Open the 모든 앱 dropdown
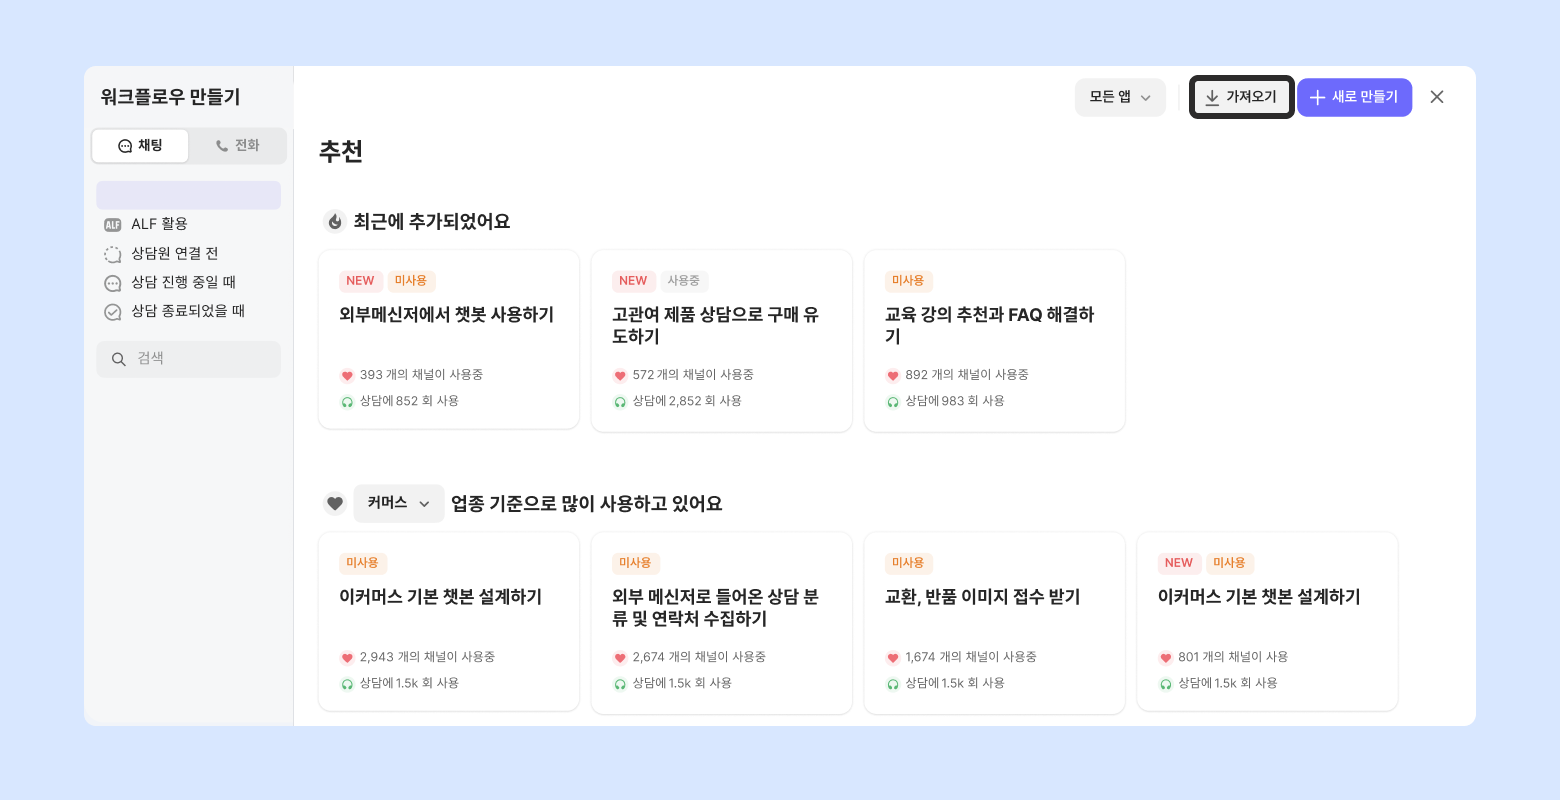This screenshot has width=1560, height=800. pos(1120,97)
